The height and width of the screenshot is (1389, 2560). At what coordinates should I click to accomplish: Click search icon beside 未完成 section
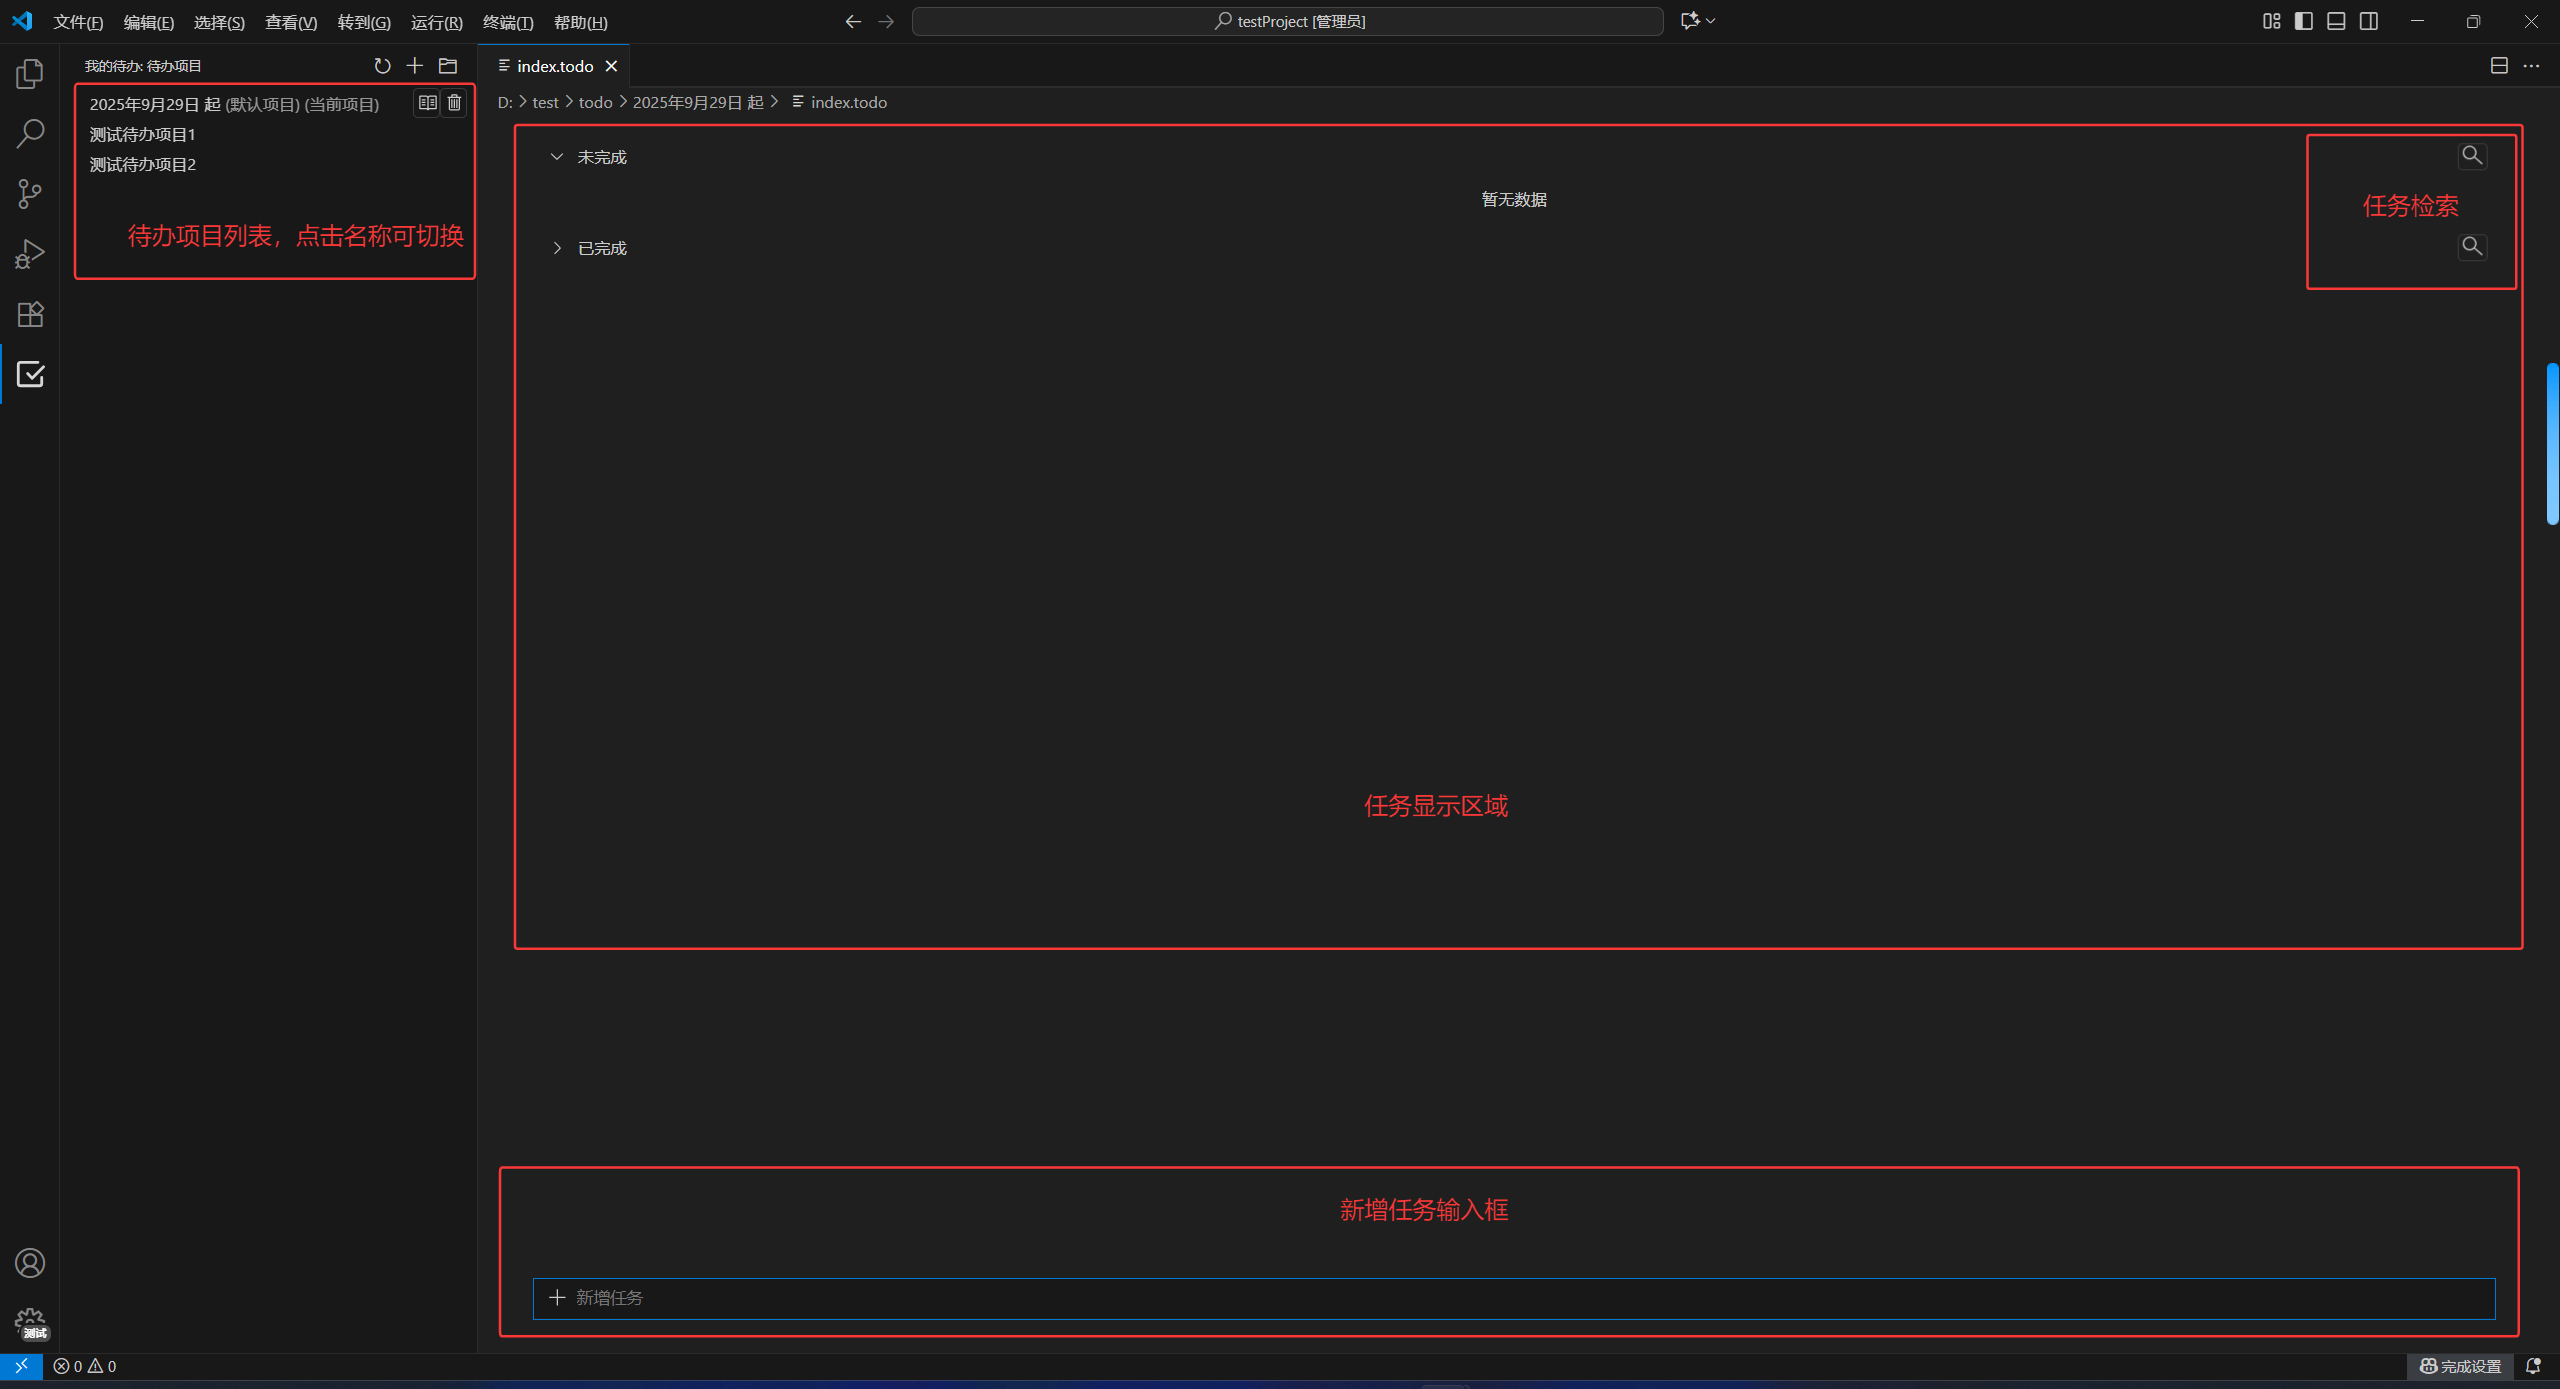[2471, 156]
